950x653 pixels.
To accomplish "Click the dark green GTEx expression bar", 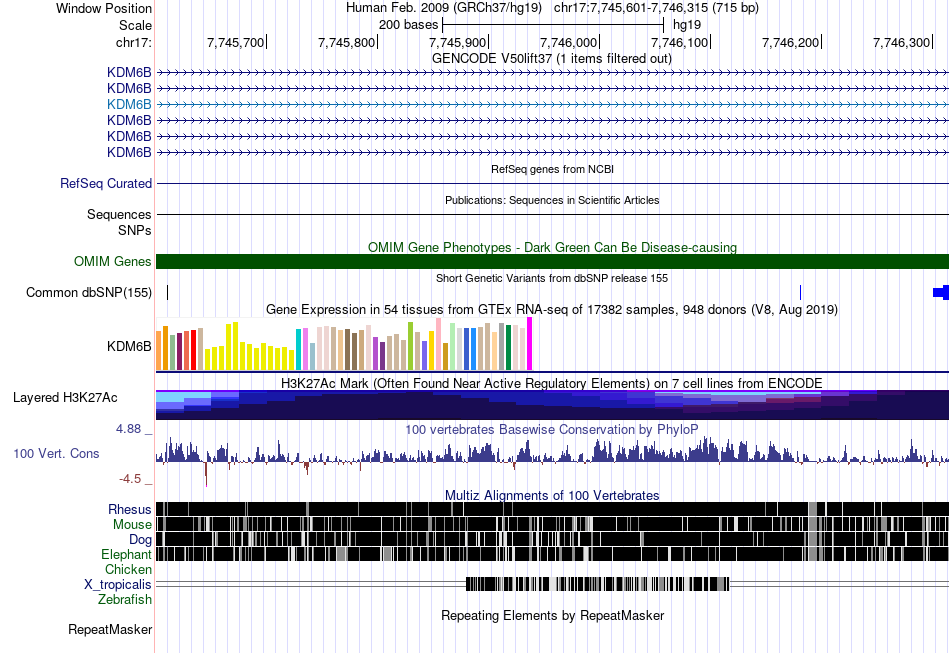I will tap(508, 348).
